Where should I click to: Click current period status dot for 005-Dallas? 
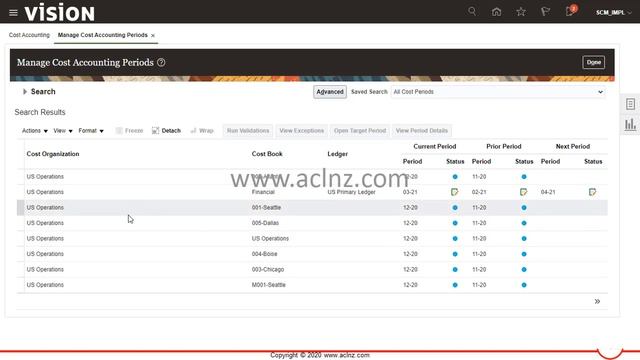(455, 223)
